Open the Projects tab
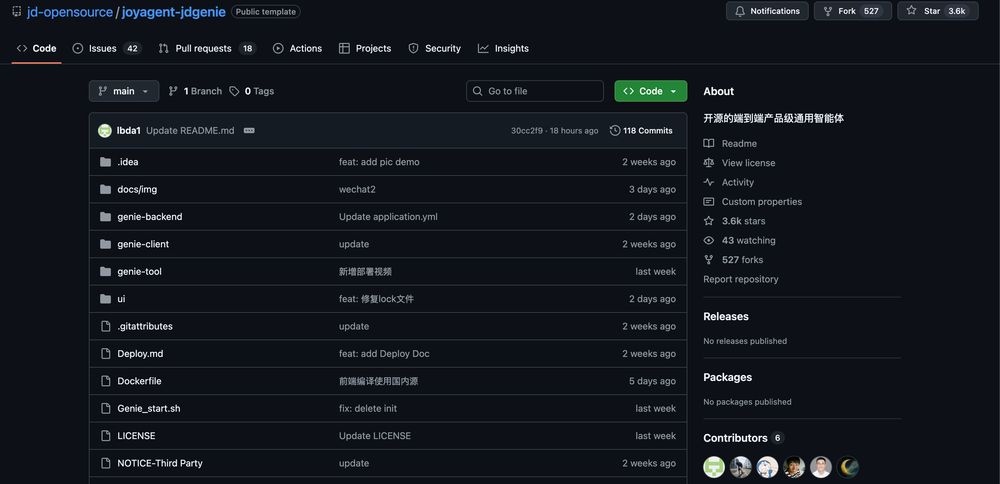 (x=365, y=48)
